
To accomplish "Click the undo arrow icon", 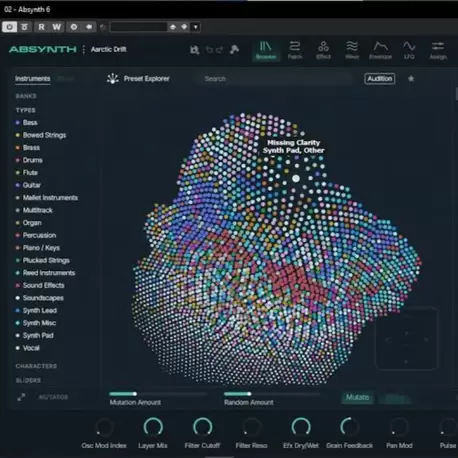I will [x=209, y=50].
